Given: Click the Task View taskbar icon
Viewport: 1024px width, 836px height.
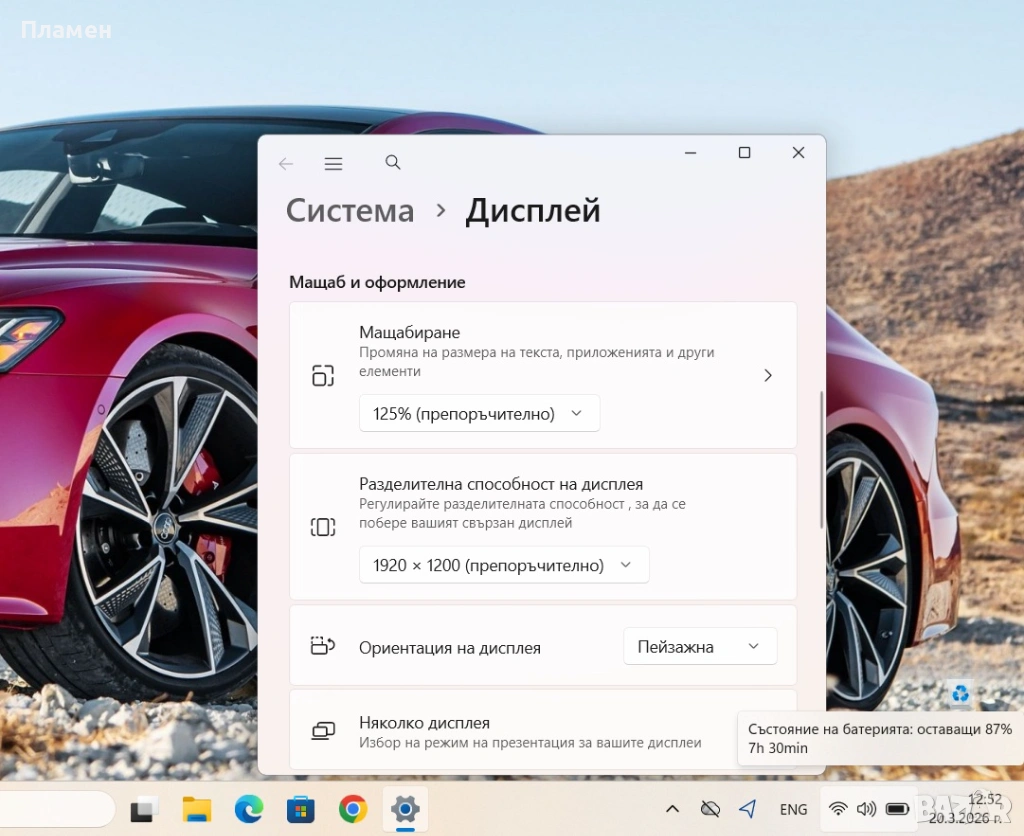Looking at the screenshot, I should [145, 809].
